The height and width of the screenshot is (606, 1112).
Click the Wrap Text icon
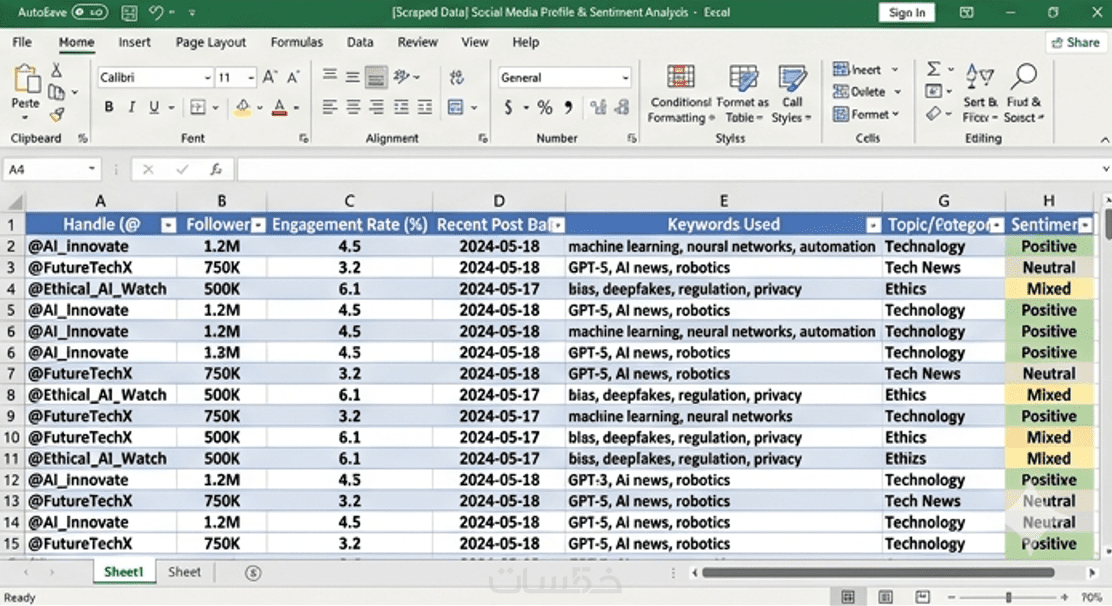pyautogui.click(x=457, y=77)
